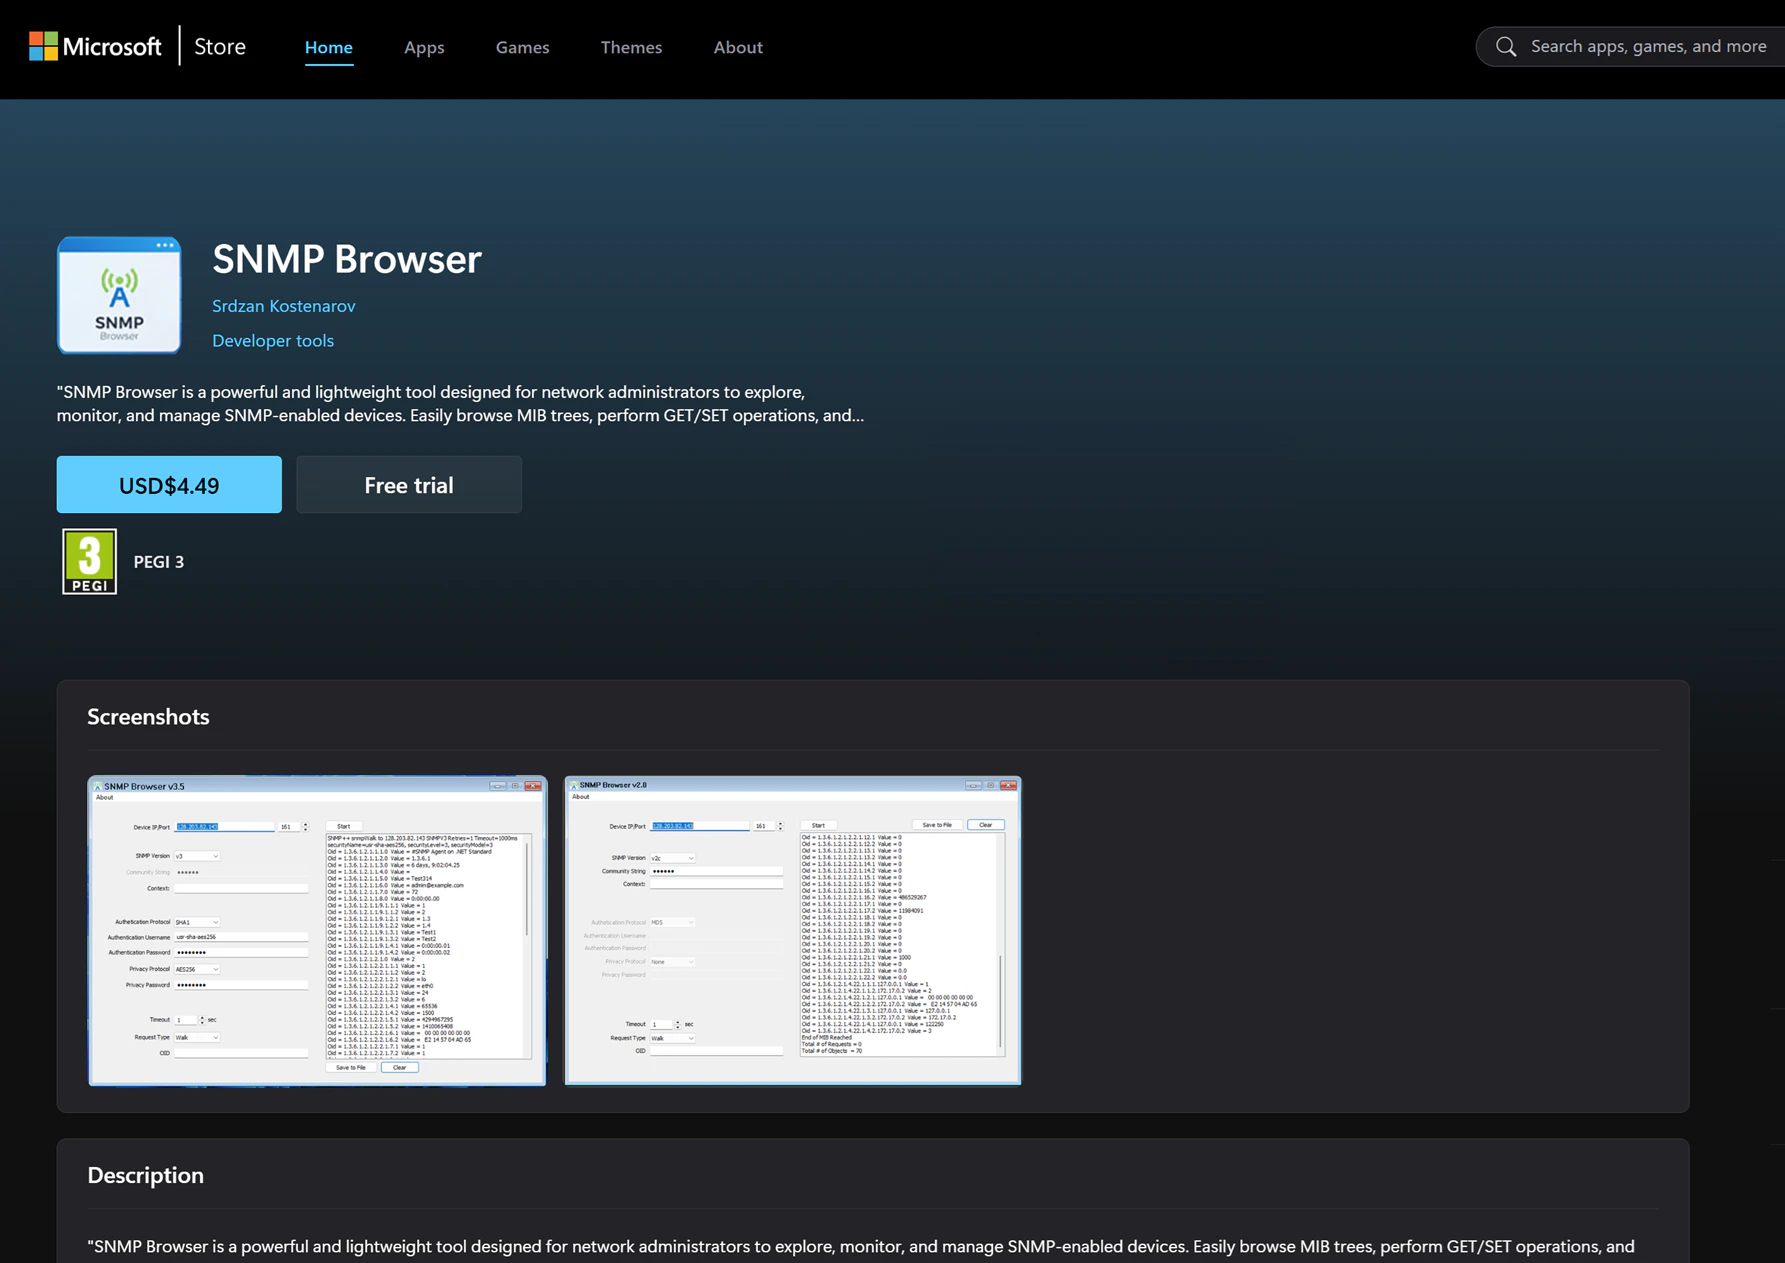Open the Home tab
The image size is (1785, 1263).
[x=329, y=47]
